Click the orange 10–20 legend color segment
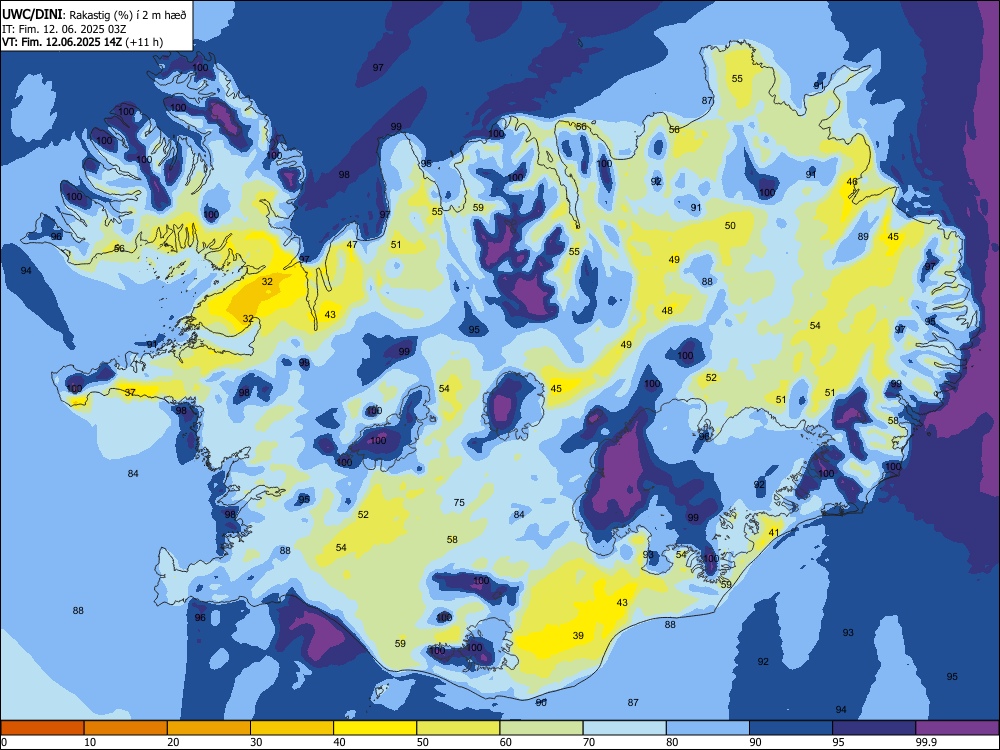Viewport: 1000px width, 750px height. [x=126, y=728]
